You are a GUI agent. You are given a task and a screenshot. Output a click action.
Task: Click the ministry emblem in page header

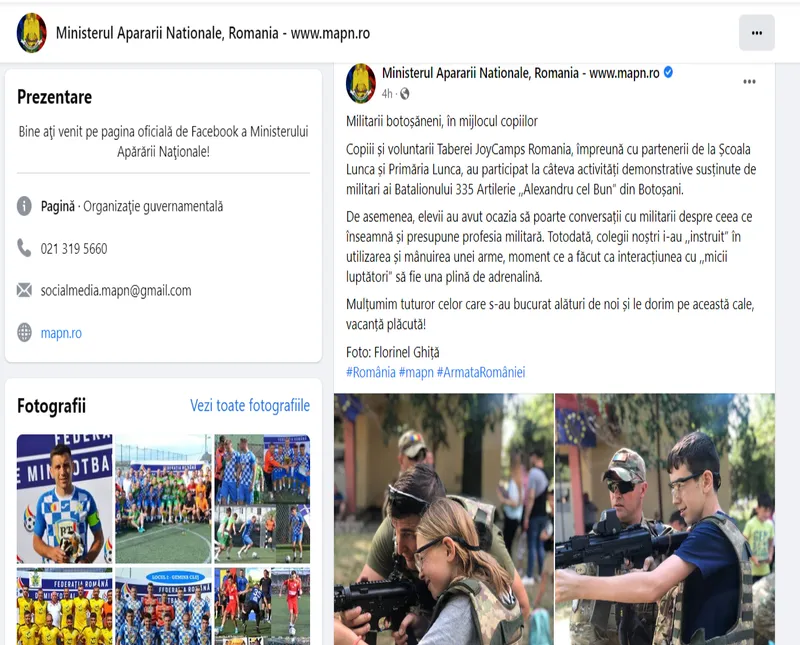coord(32,33)
